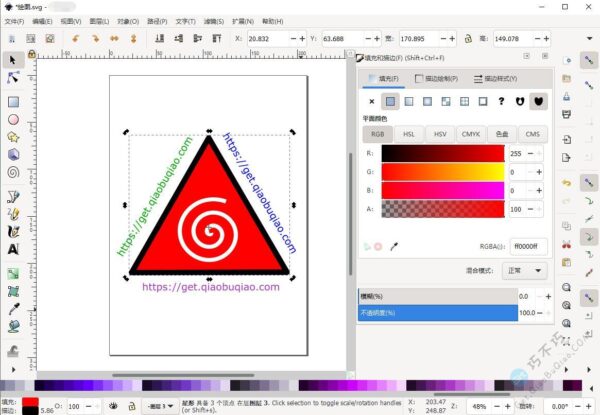Viewport: 600px width, 415px height.
Task: Select the Selector arrow tool
Action: [14, 59]
